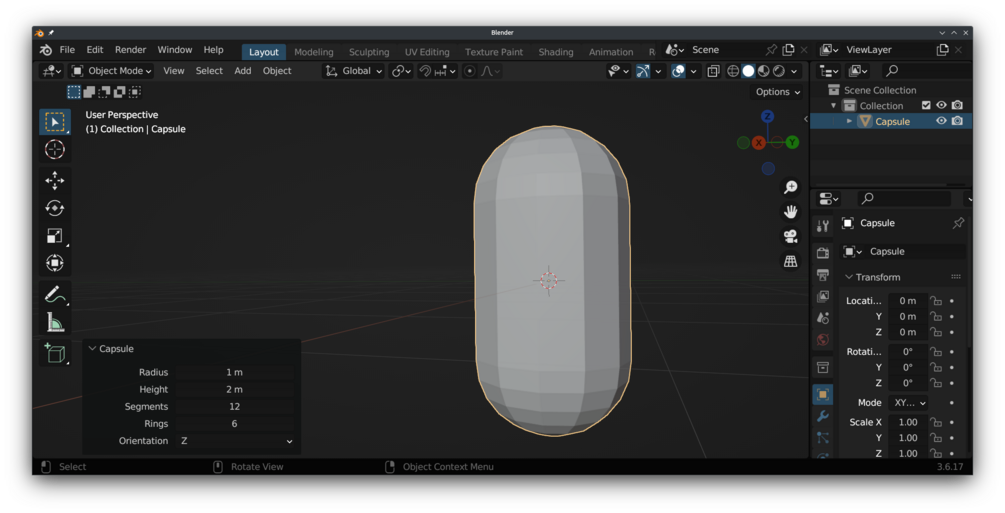1005x513 pixels.
Task: Switch to the Modeling workspace tab
Action: tap(314, 52)
